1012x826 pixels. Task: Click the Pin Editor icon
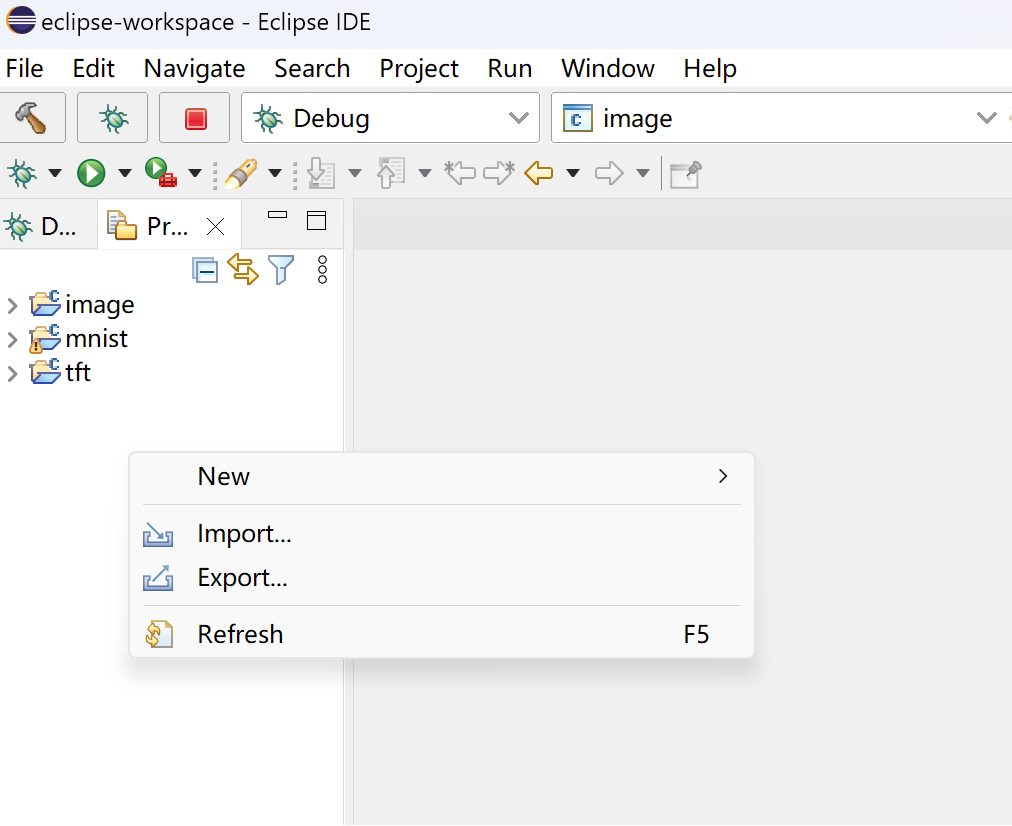pyautogui.click(x=685, y=174)
